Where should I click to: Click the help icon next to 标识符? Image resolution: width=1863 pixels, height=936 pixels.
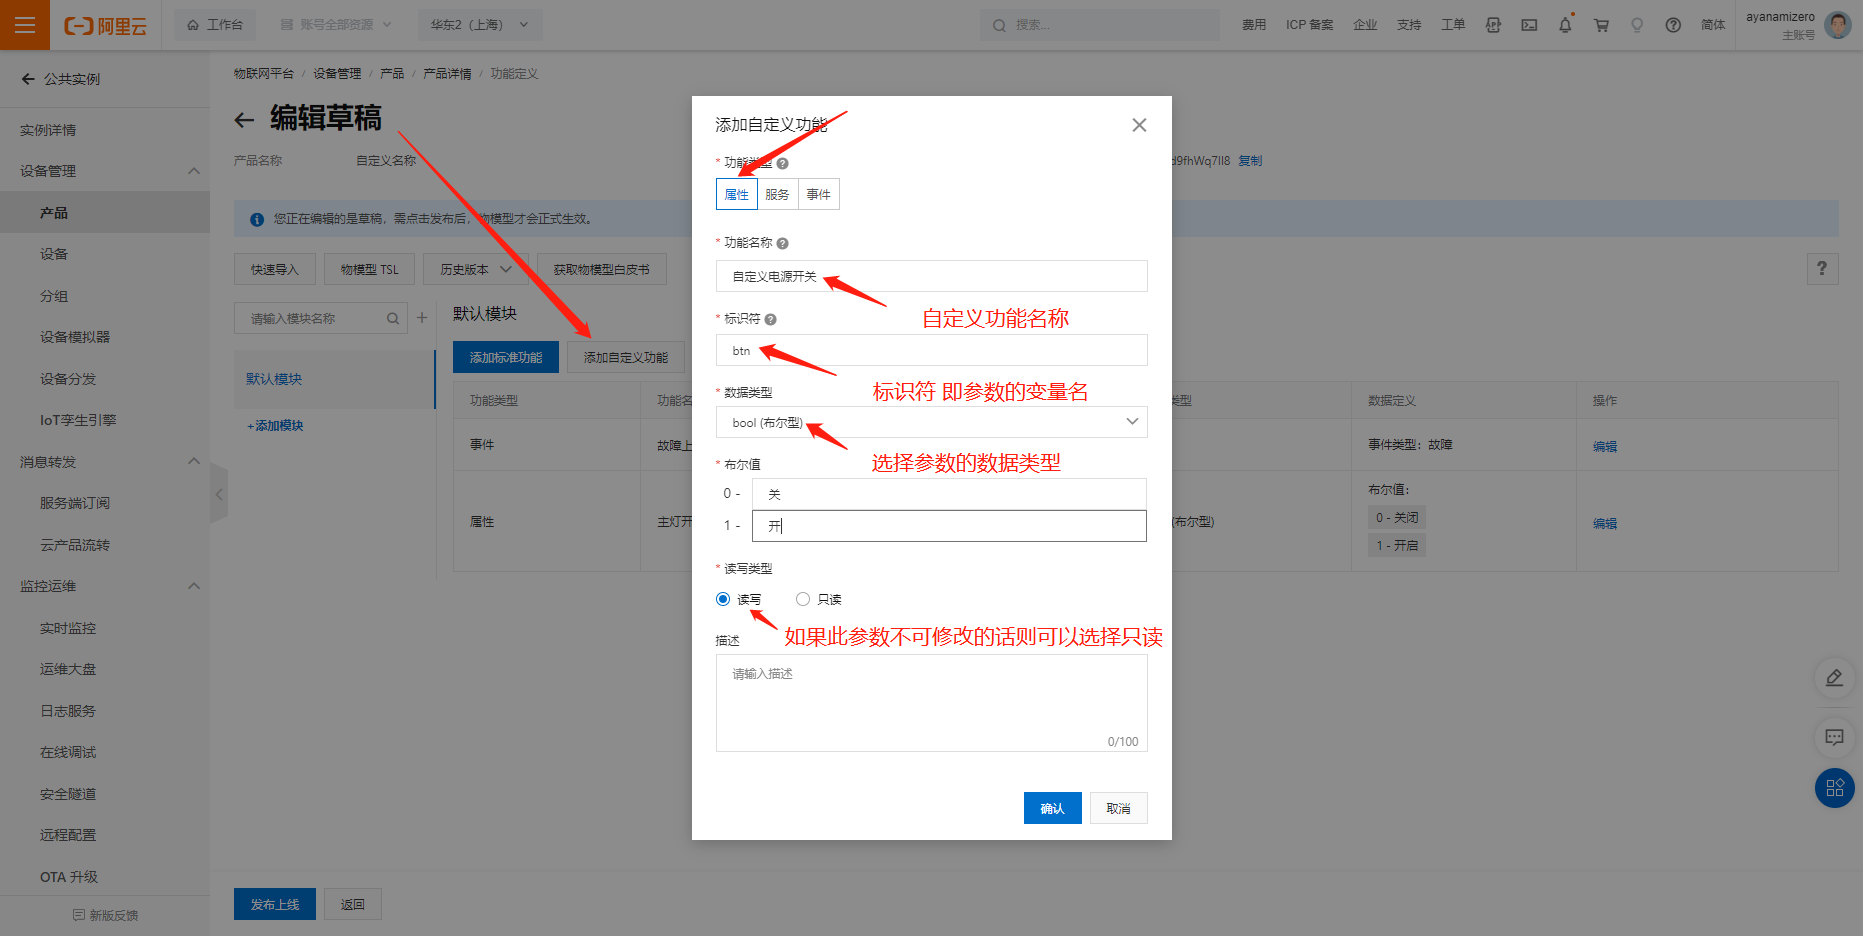point(770,319)
